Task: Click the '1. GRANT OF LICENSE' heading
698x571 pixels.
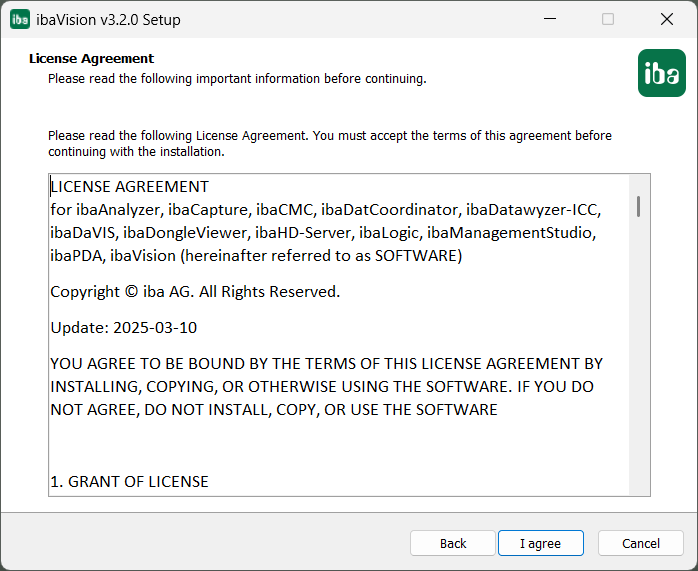Action: [x=130, y=482]
